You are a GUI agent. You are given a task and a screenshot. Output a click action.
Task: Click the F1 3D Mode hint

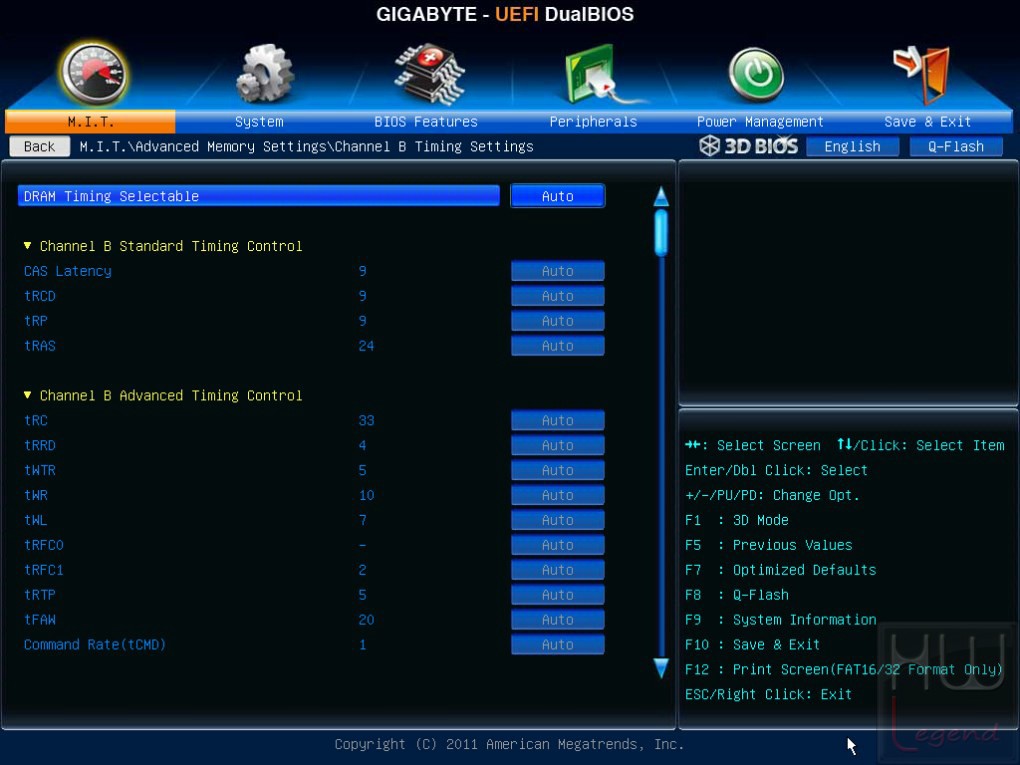736,520
